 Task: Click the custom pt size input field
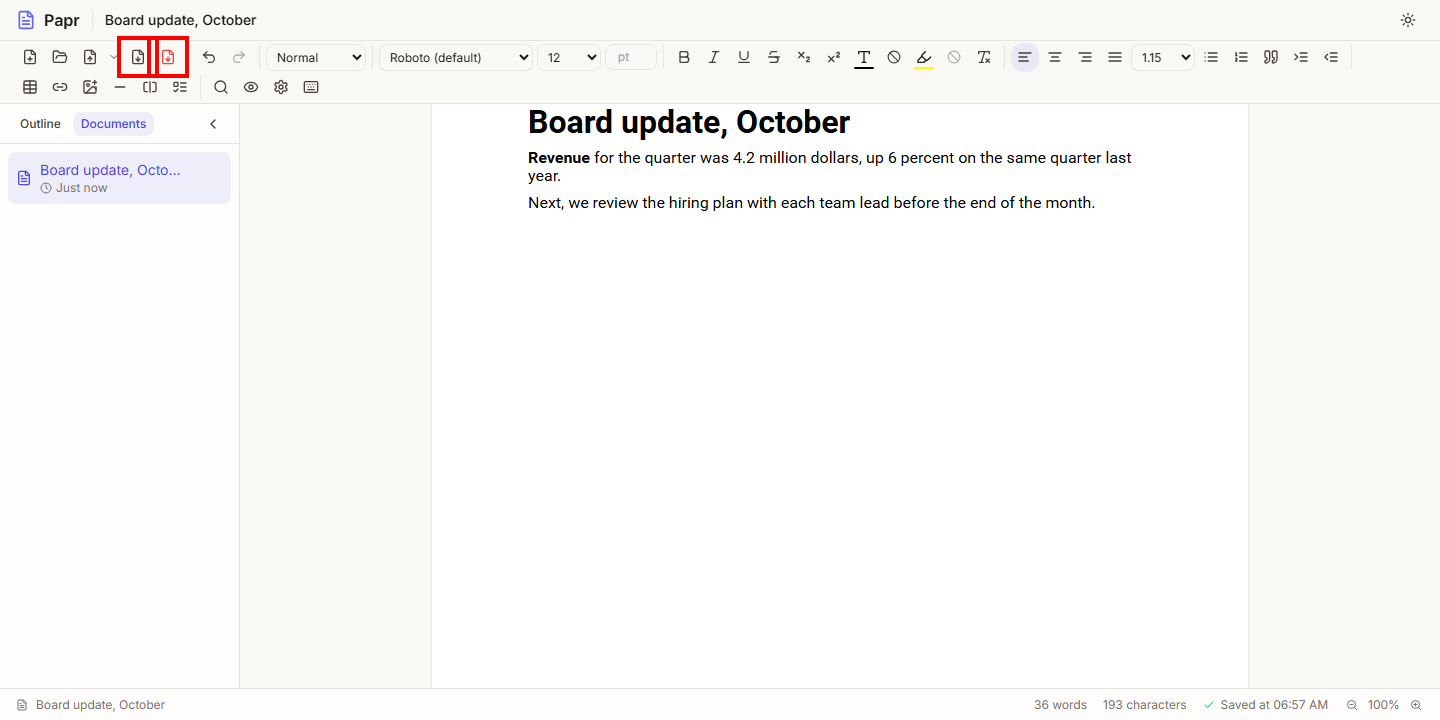pos(631,57)
